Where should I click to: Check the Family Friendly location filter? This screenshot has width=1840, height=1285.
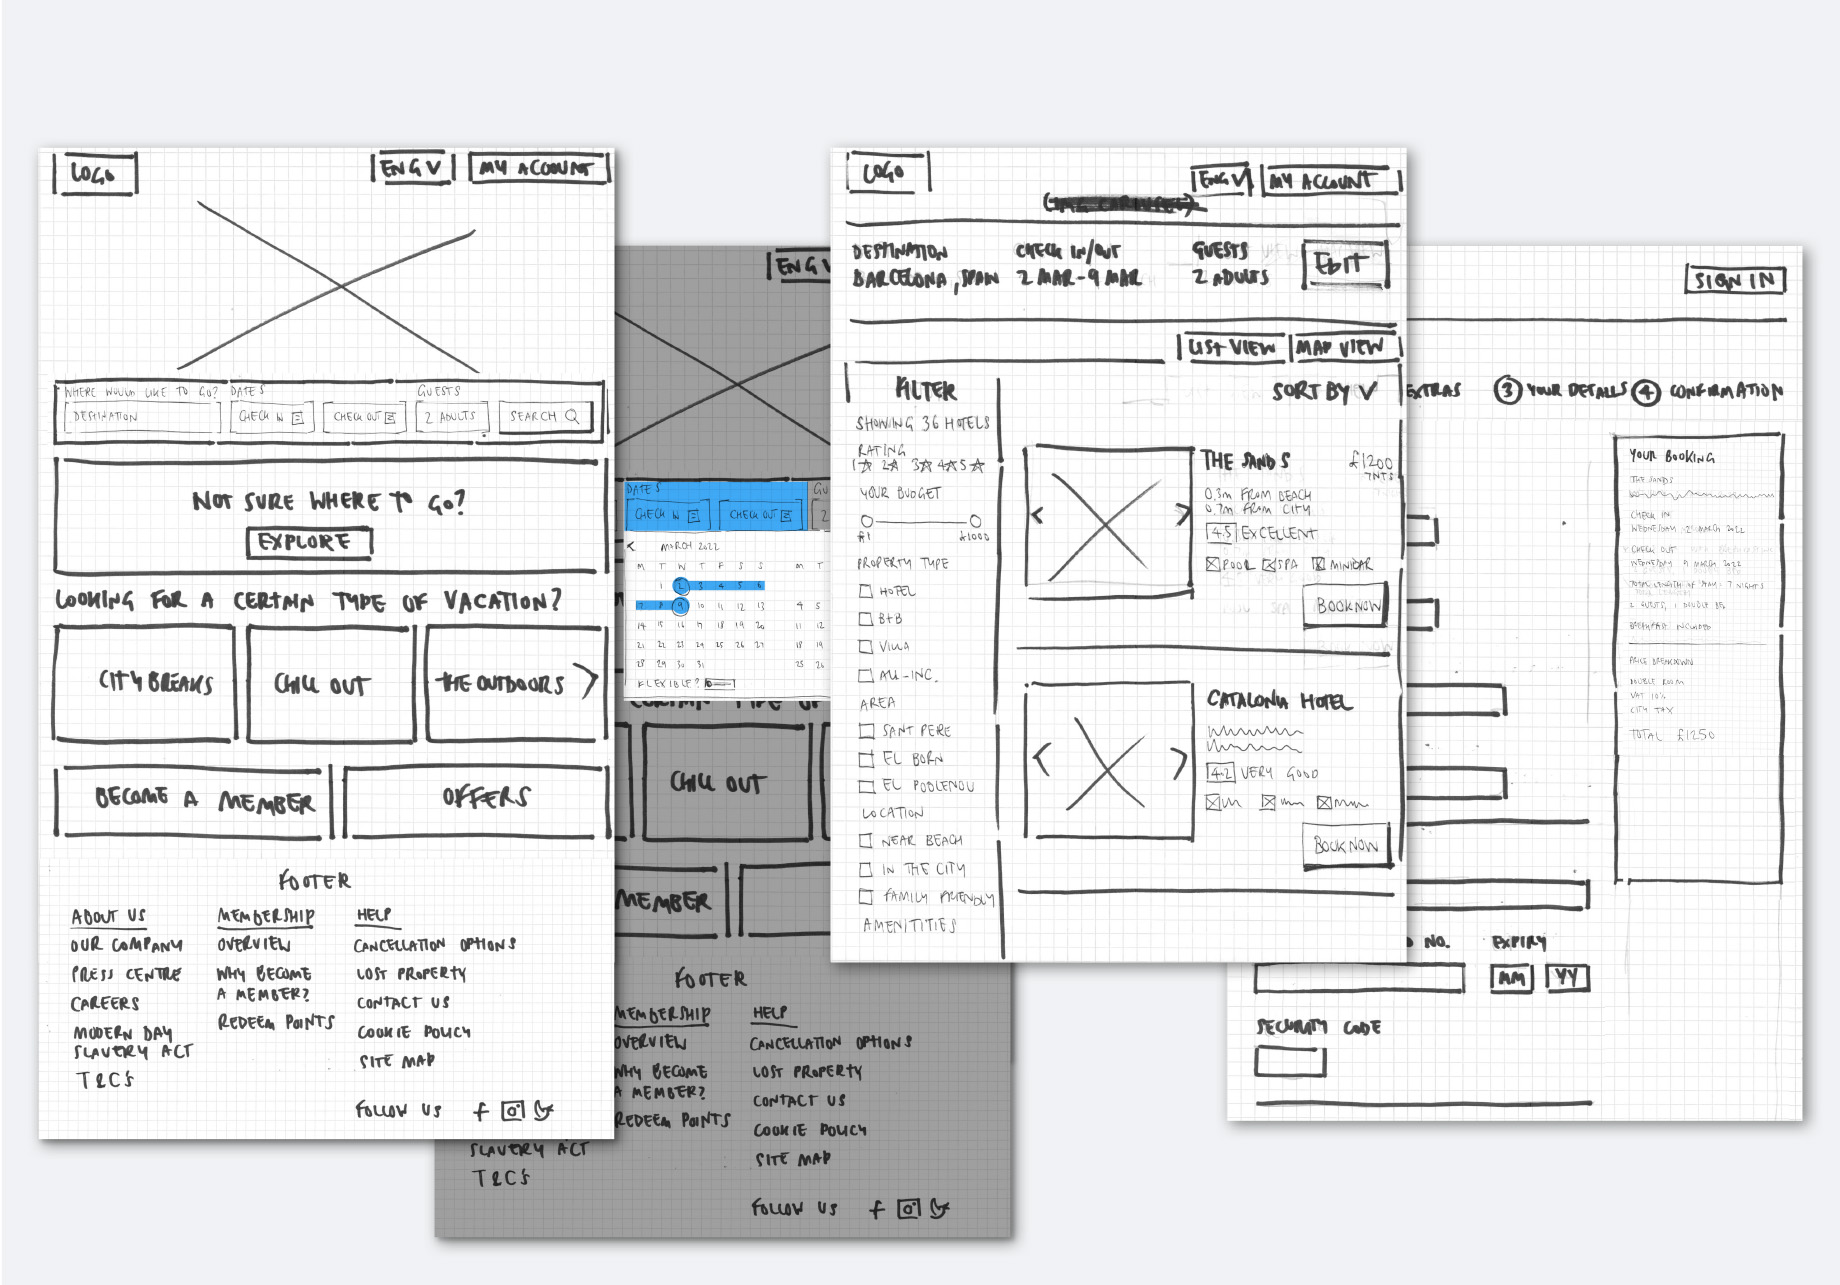point(866,897)
